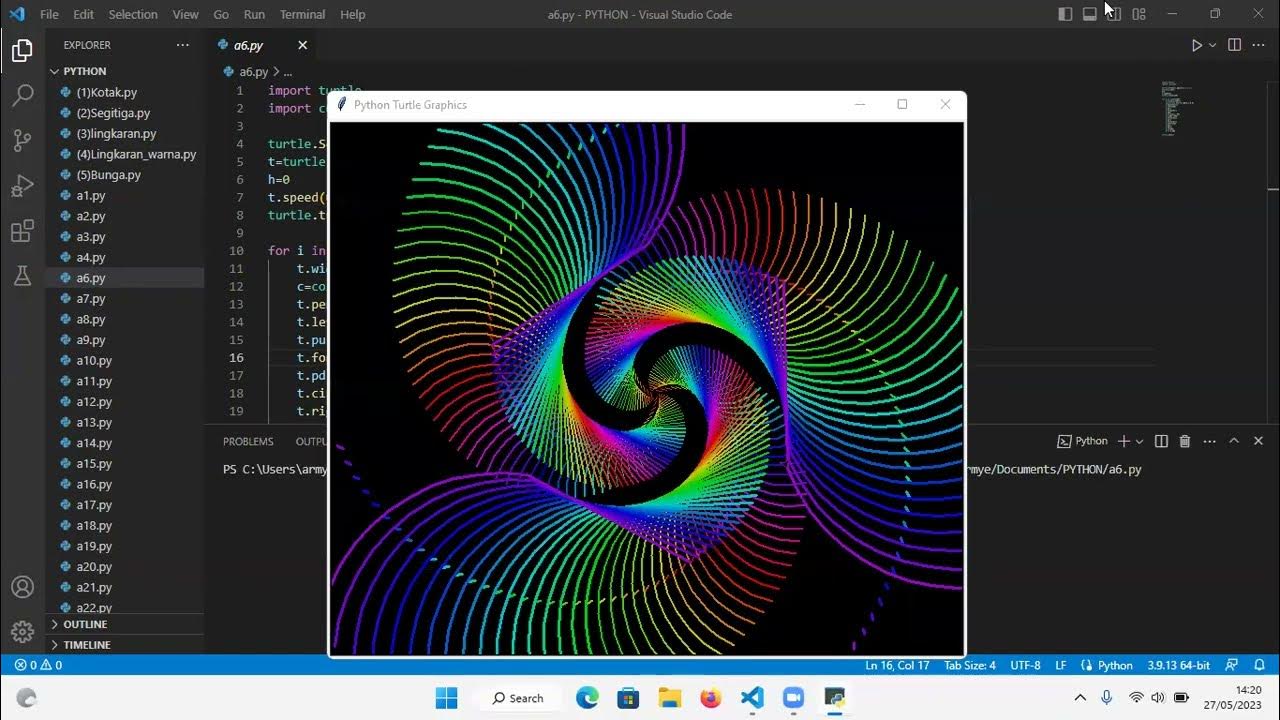
Task: Close the terminal panel
Action: pos(1258,441)
